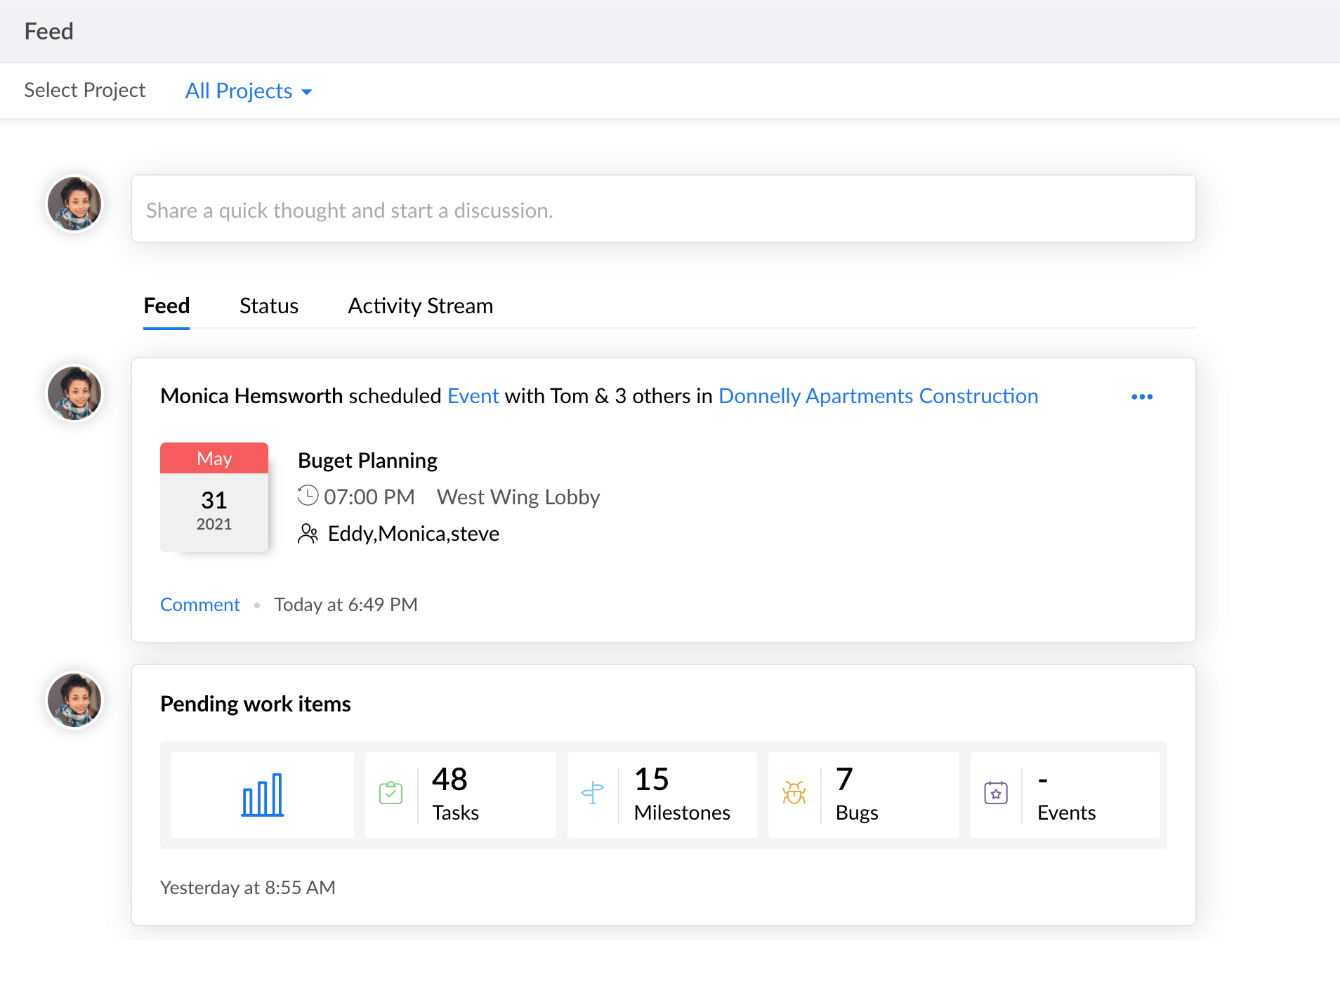Open the Events calendar icon
1340x981 pixels.
click(996, 792)
